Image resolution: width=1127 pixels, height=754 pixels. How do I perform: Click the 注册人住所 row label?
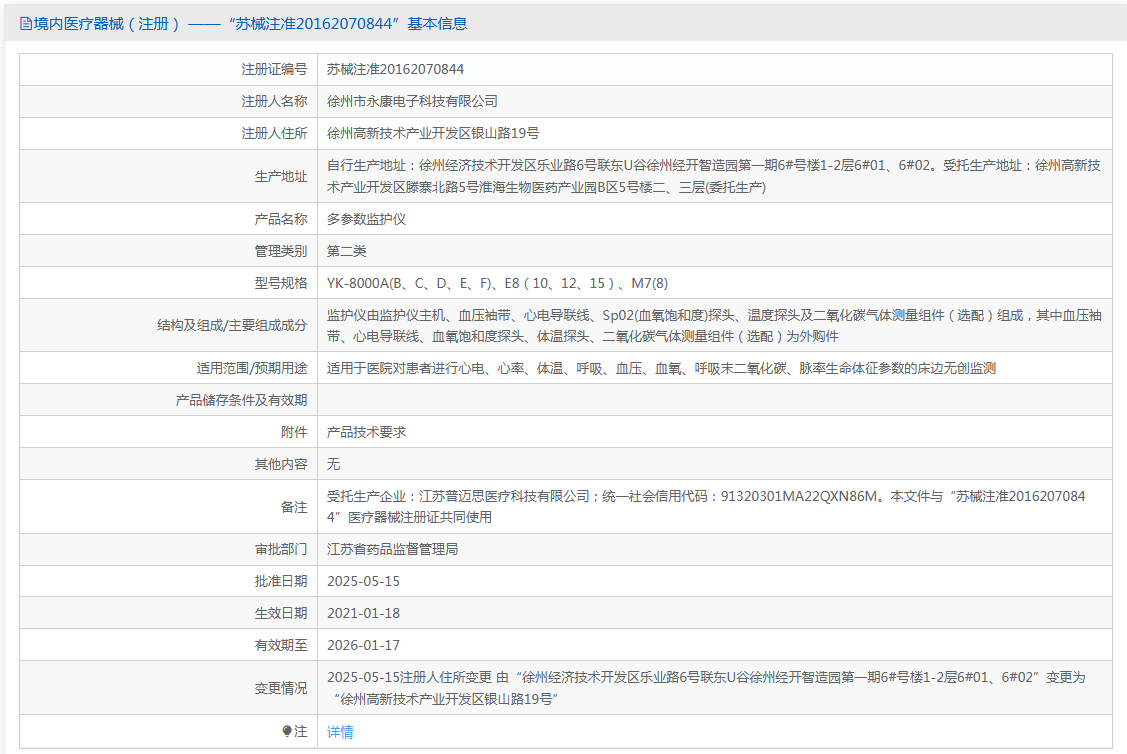click(x=274, y=133)
